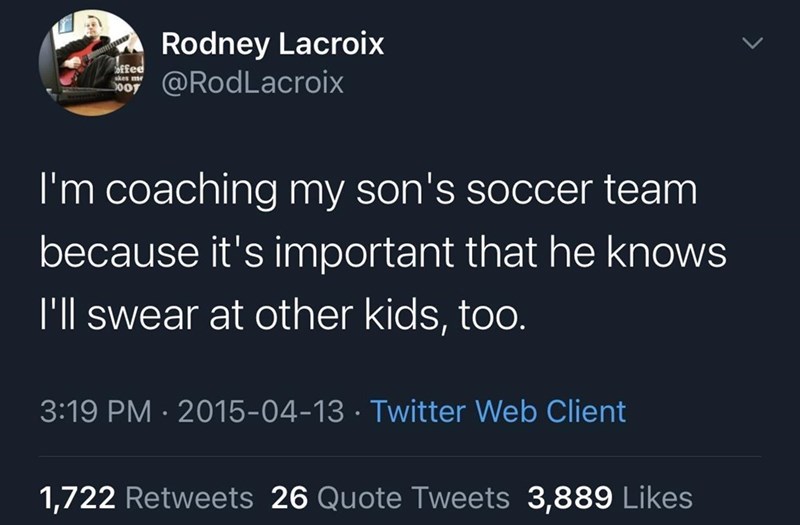
Task: Visit the @RodLacroix handle link
Action: [x=252, y=82]
